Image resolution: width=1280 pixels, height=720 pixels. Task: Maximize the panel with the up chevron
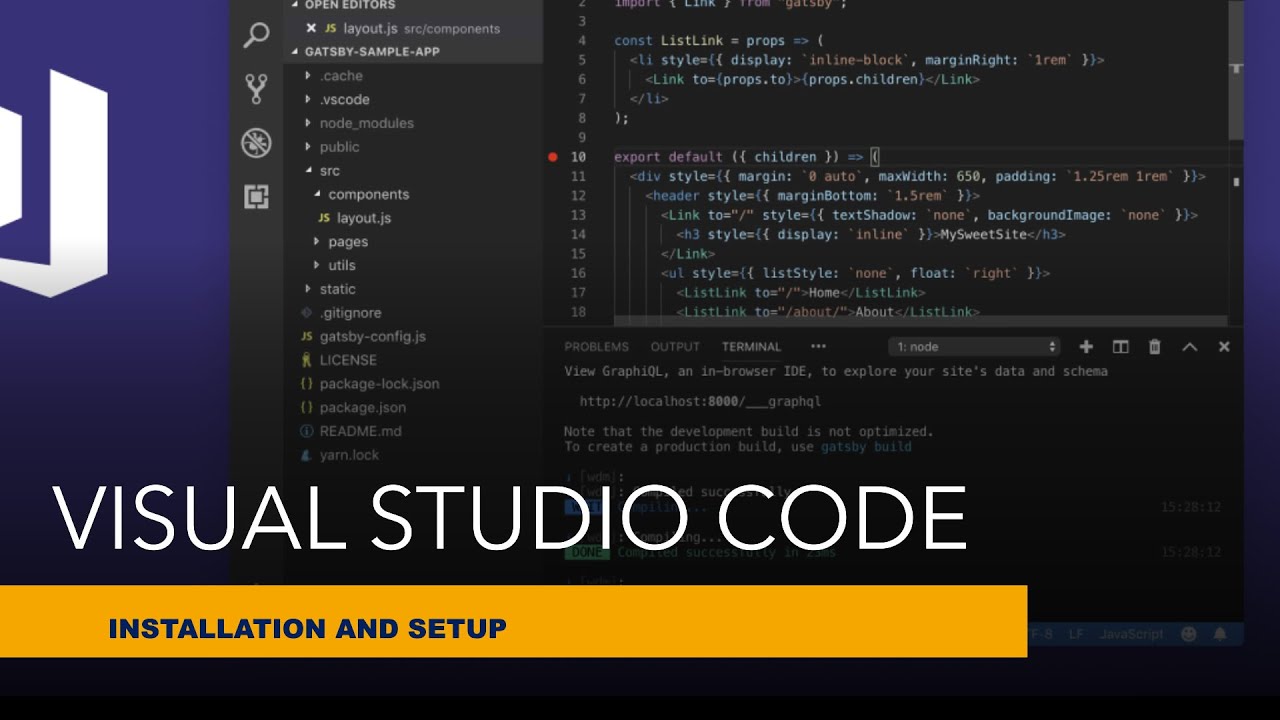[1189, 347]
